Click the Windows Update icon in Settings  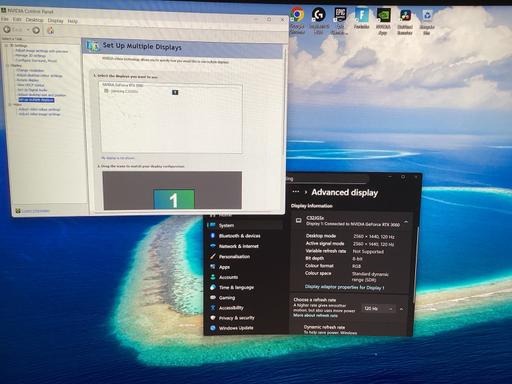coord(213,328)
